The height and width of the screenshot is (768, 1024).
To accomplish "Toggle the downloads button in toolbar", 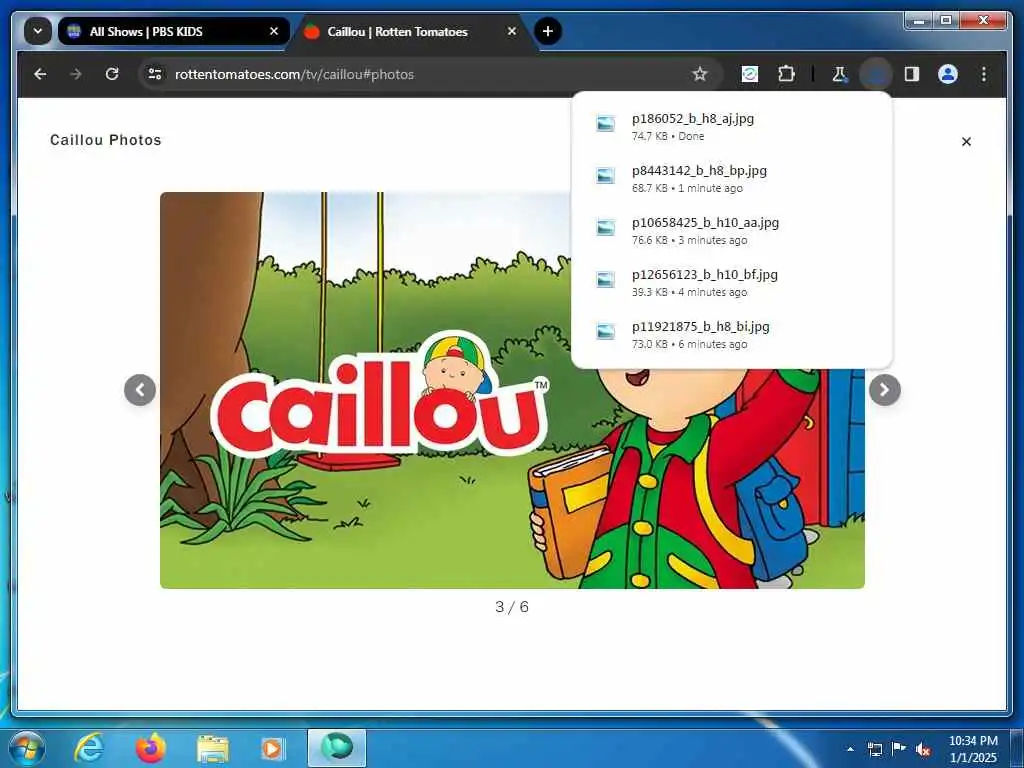I will click(876, 74).
